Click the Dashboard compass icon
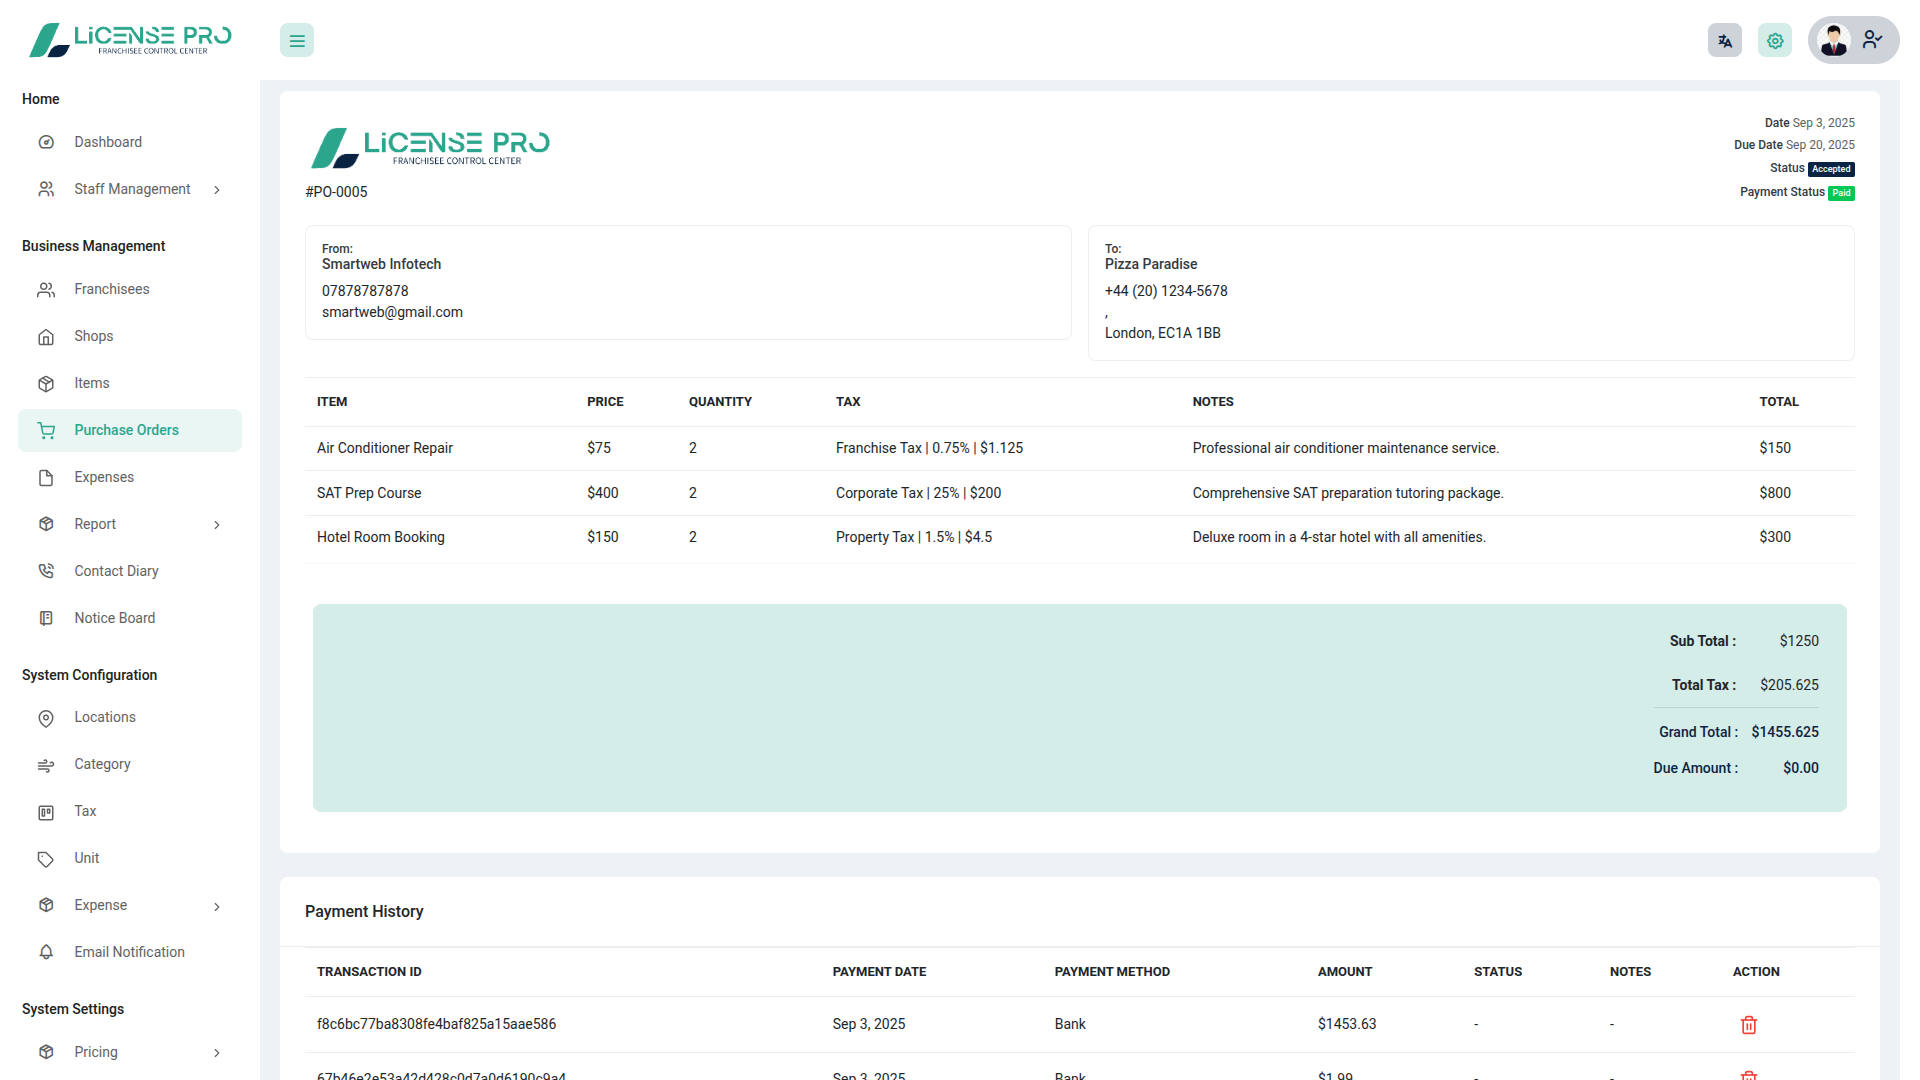Image resolution: width=1920 pixels, height=1080 pixels. [46, 142]
